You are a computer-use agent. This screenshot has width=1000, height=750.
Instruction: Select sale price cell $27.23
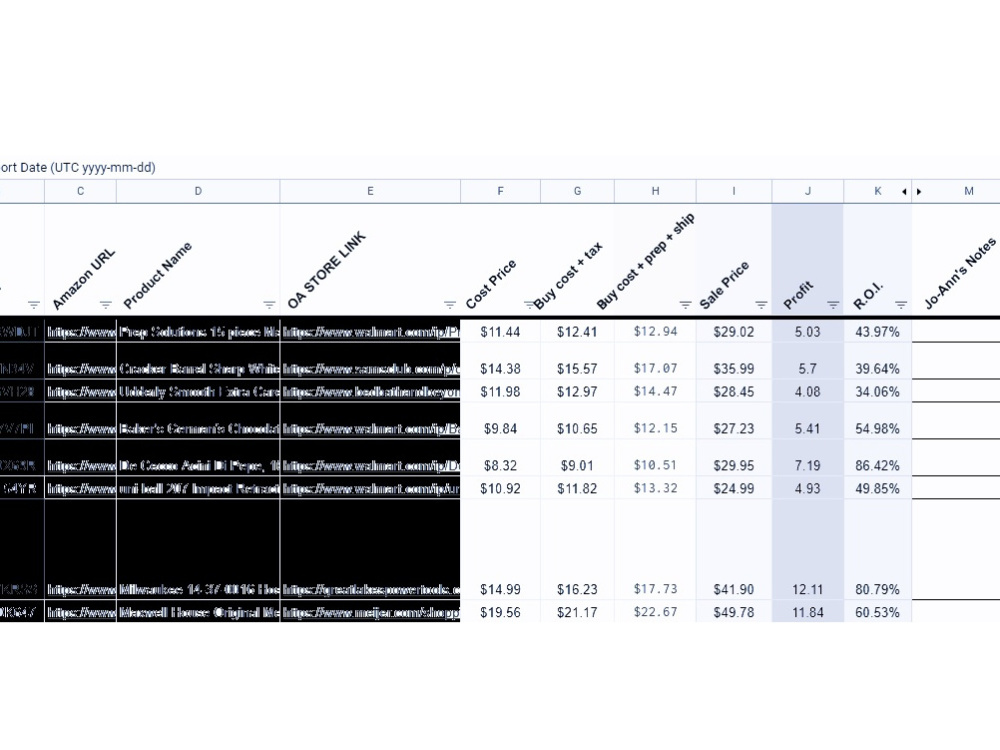point(733,421)
